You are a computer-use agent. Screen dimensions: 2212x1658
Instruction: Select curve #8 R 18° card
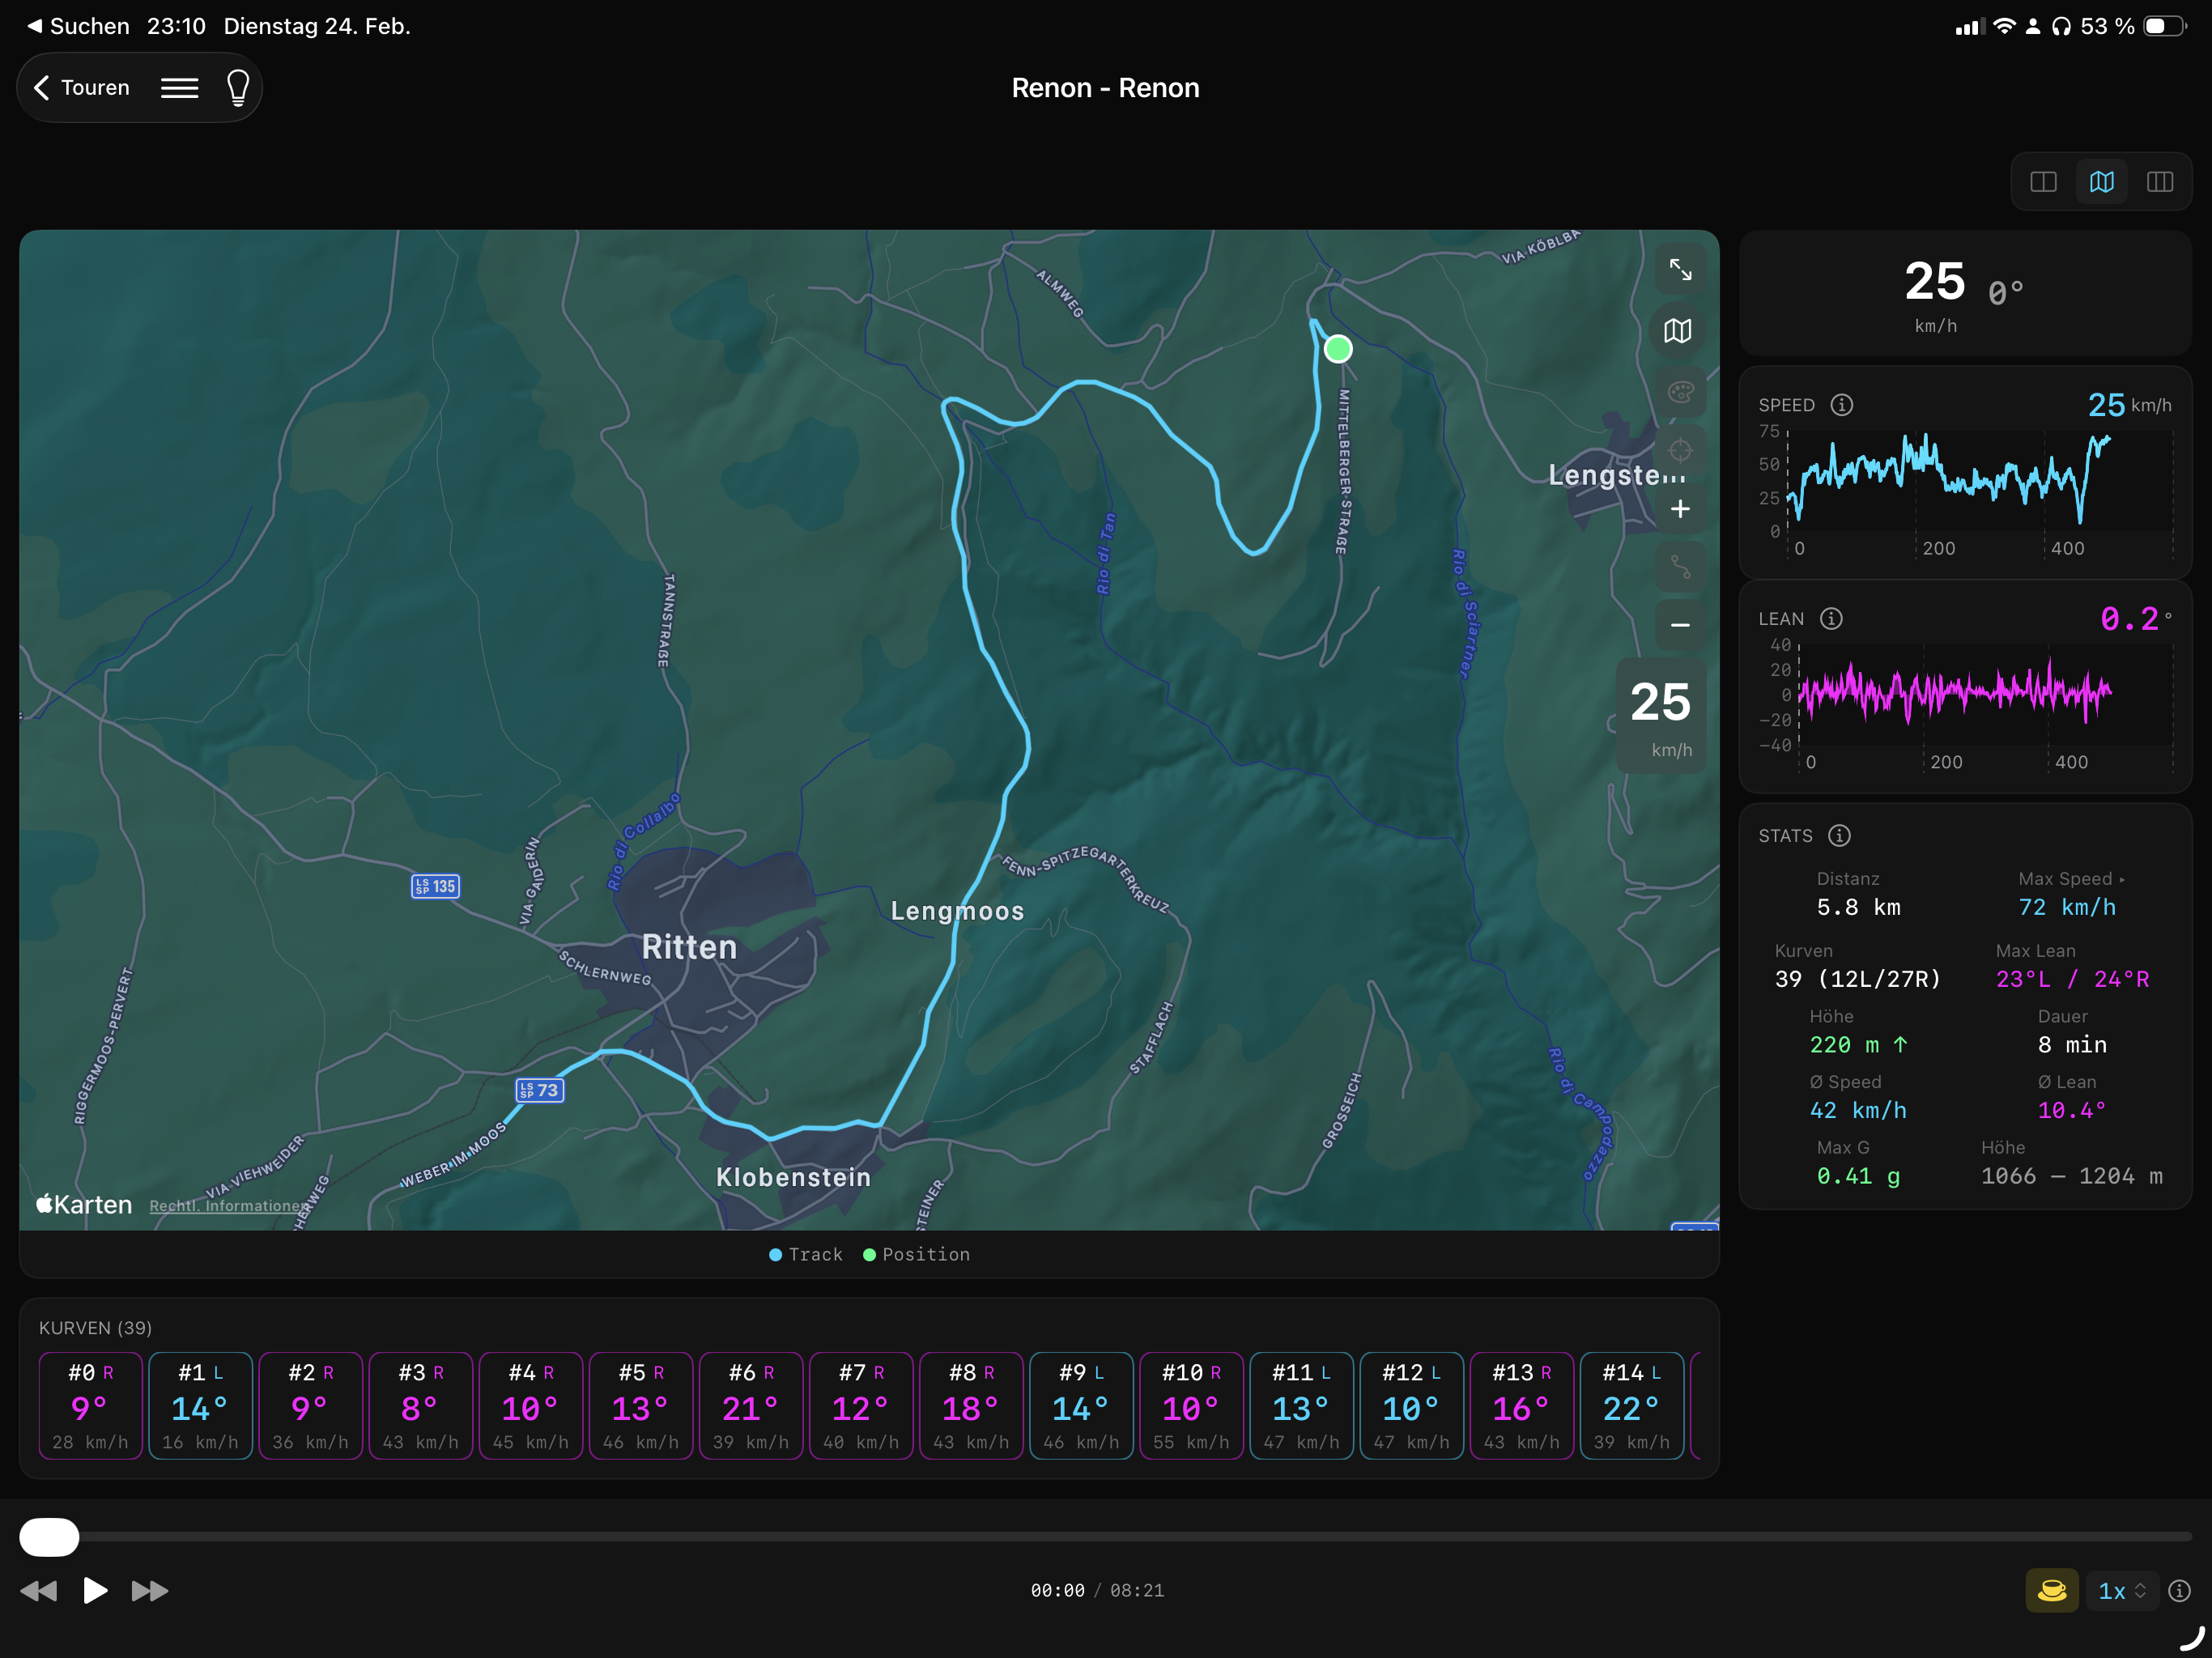pyautogui.click(x=971, y=1406)
